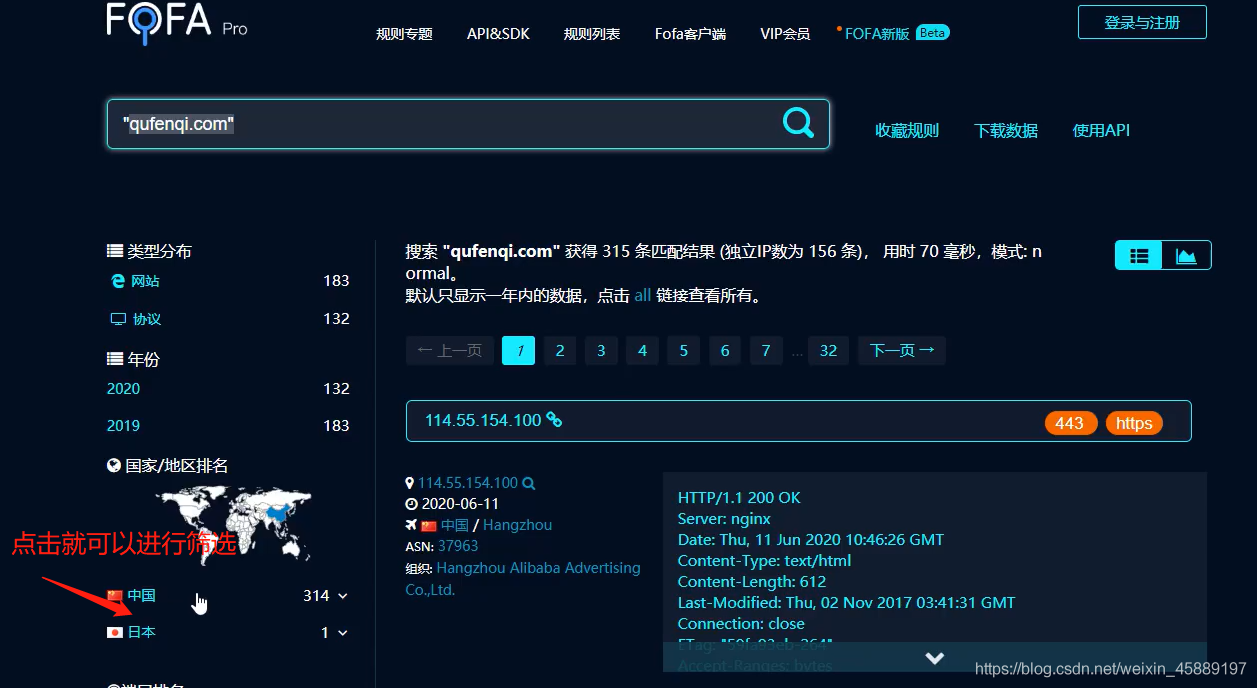Expand the HTTP response header panel
1257x688 pixels.
click(935, 658)
